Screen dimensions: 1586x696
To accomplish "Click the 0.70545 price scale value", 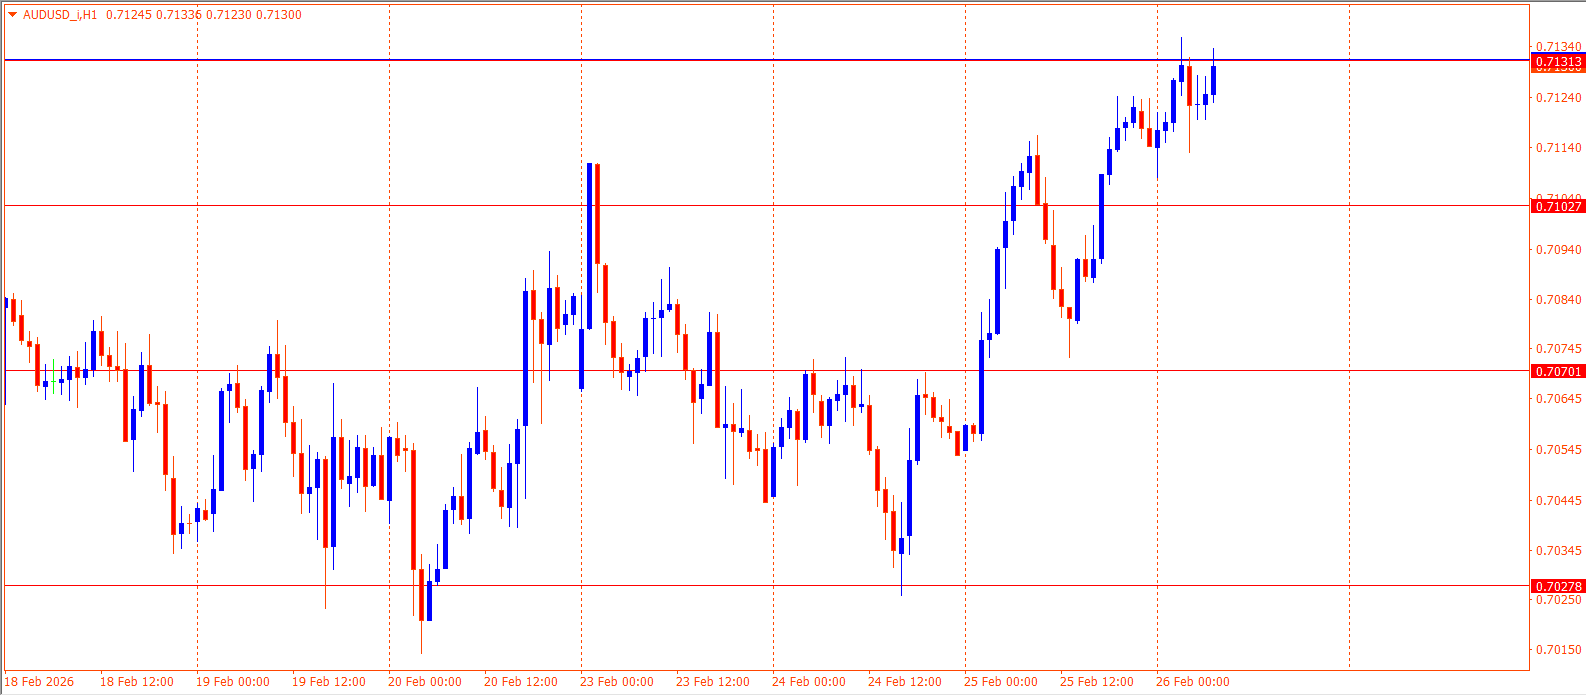I will 1559,449.
